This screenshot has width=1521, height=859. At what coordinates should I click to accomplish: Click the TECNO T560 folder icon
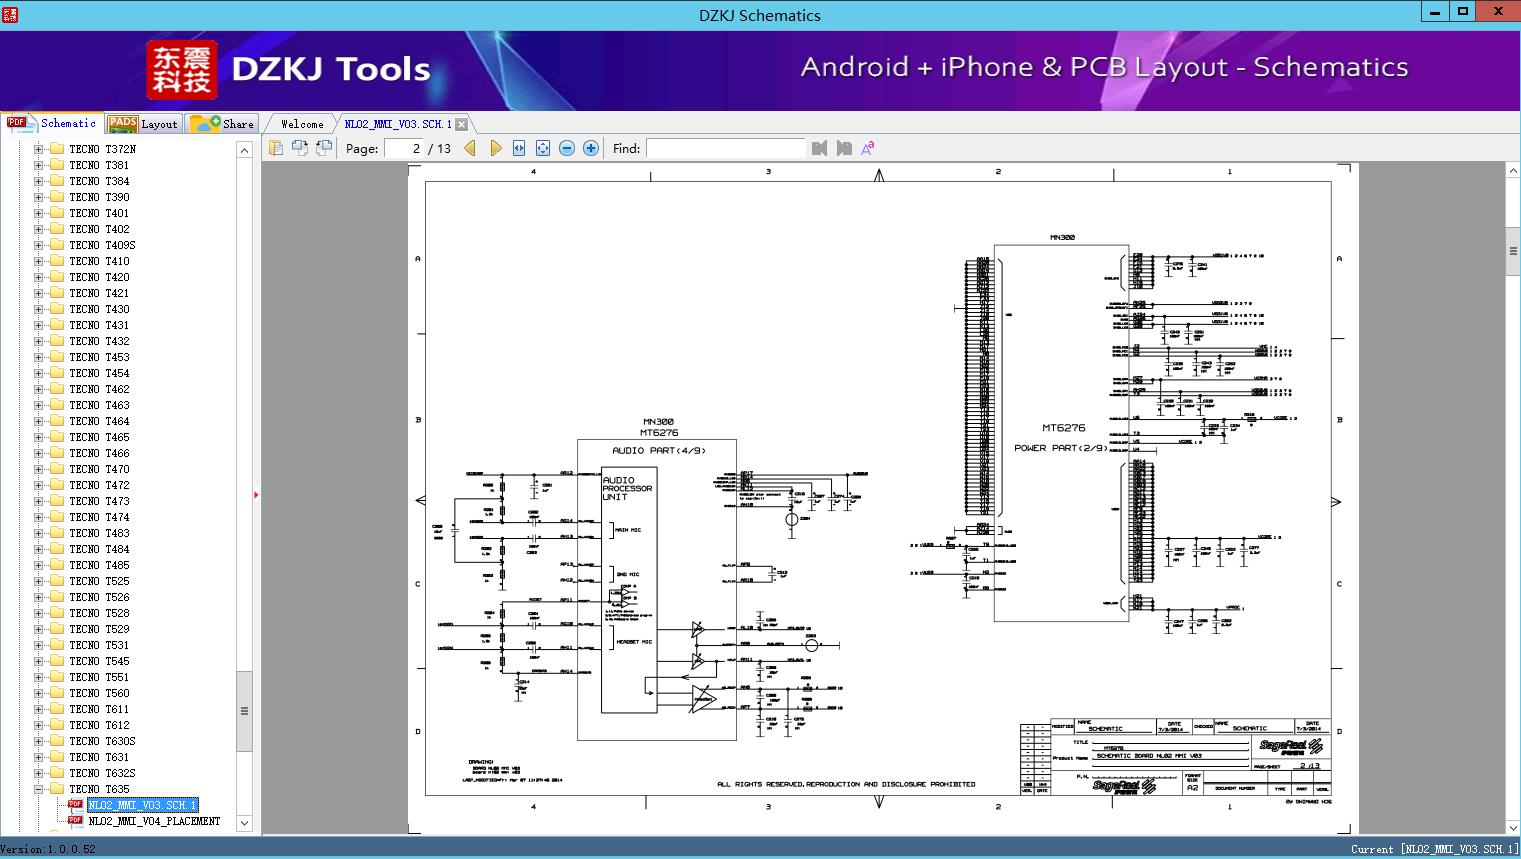point(57,693)
